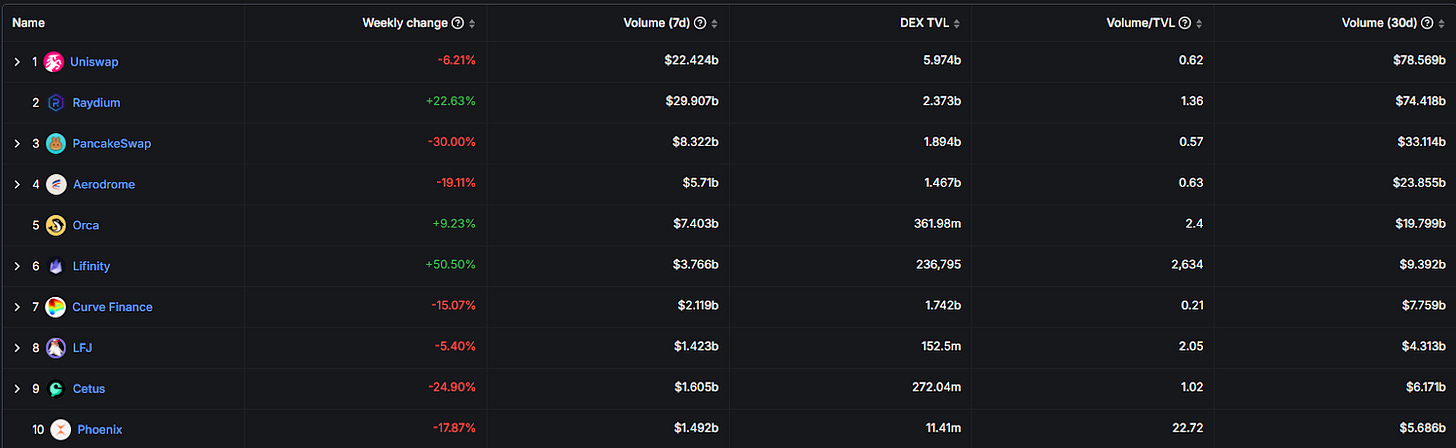This screenshot has height=448, width=1456.
Task: Click the Name column header
Action: pos(28,23)
